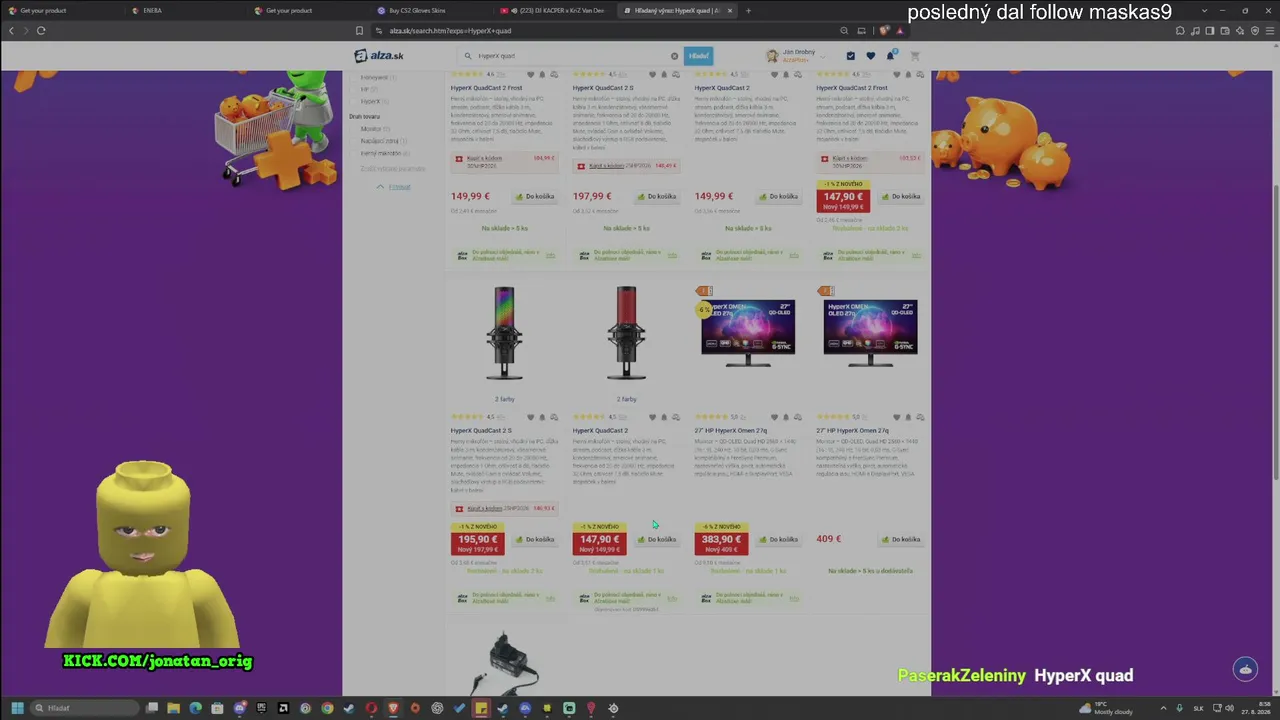Click the Brave Shields icon in address bar
This screenshot has height=720, width=1280.
tap(886, 31)
